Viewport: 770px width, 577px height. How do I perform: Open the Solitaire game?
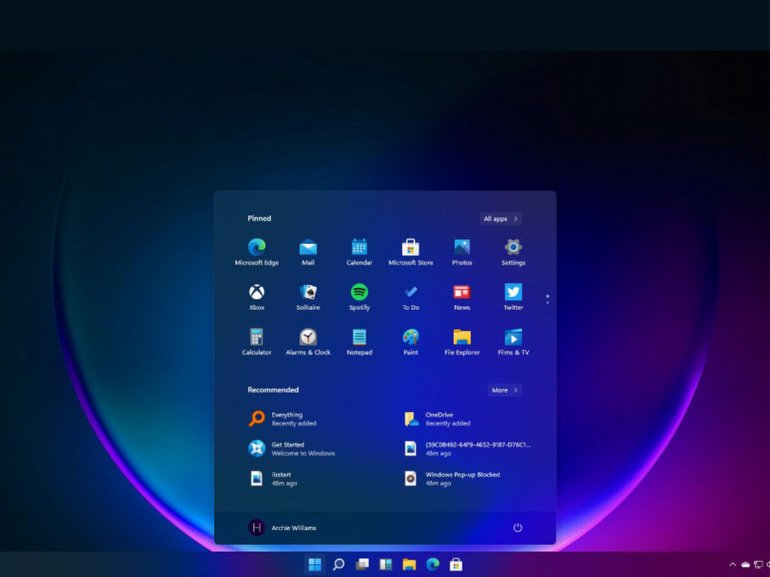pyautogui.click(x=308, y=297)
